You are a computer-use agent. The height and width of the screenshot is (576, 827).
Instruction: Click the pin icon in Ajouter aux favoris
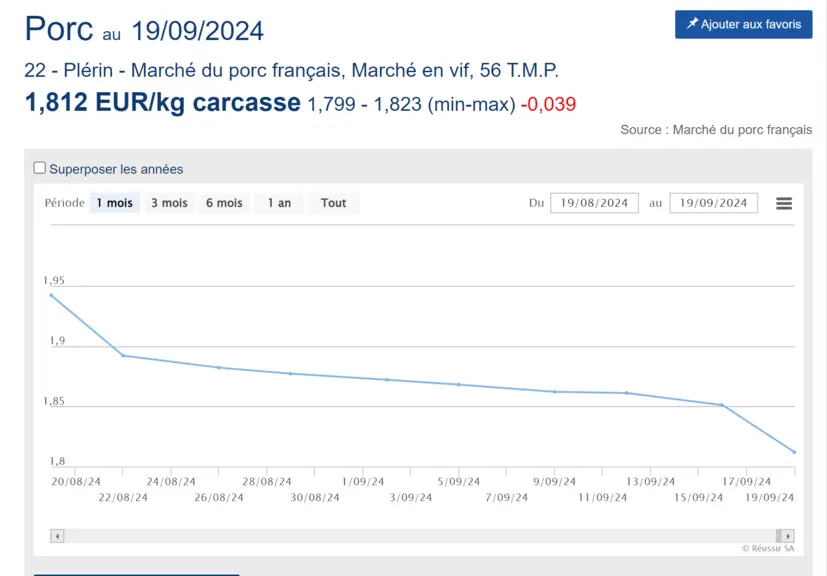692,24
